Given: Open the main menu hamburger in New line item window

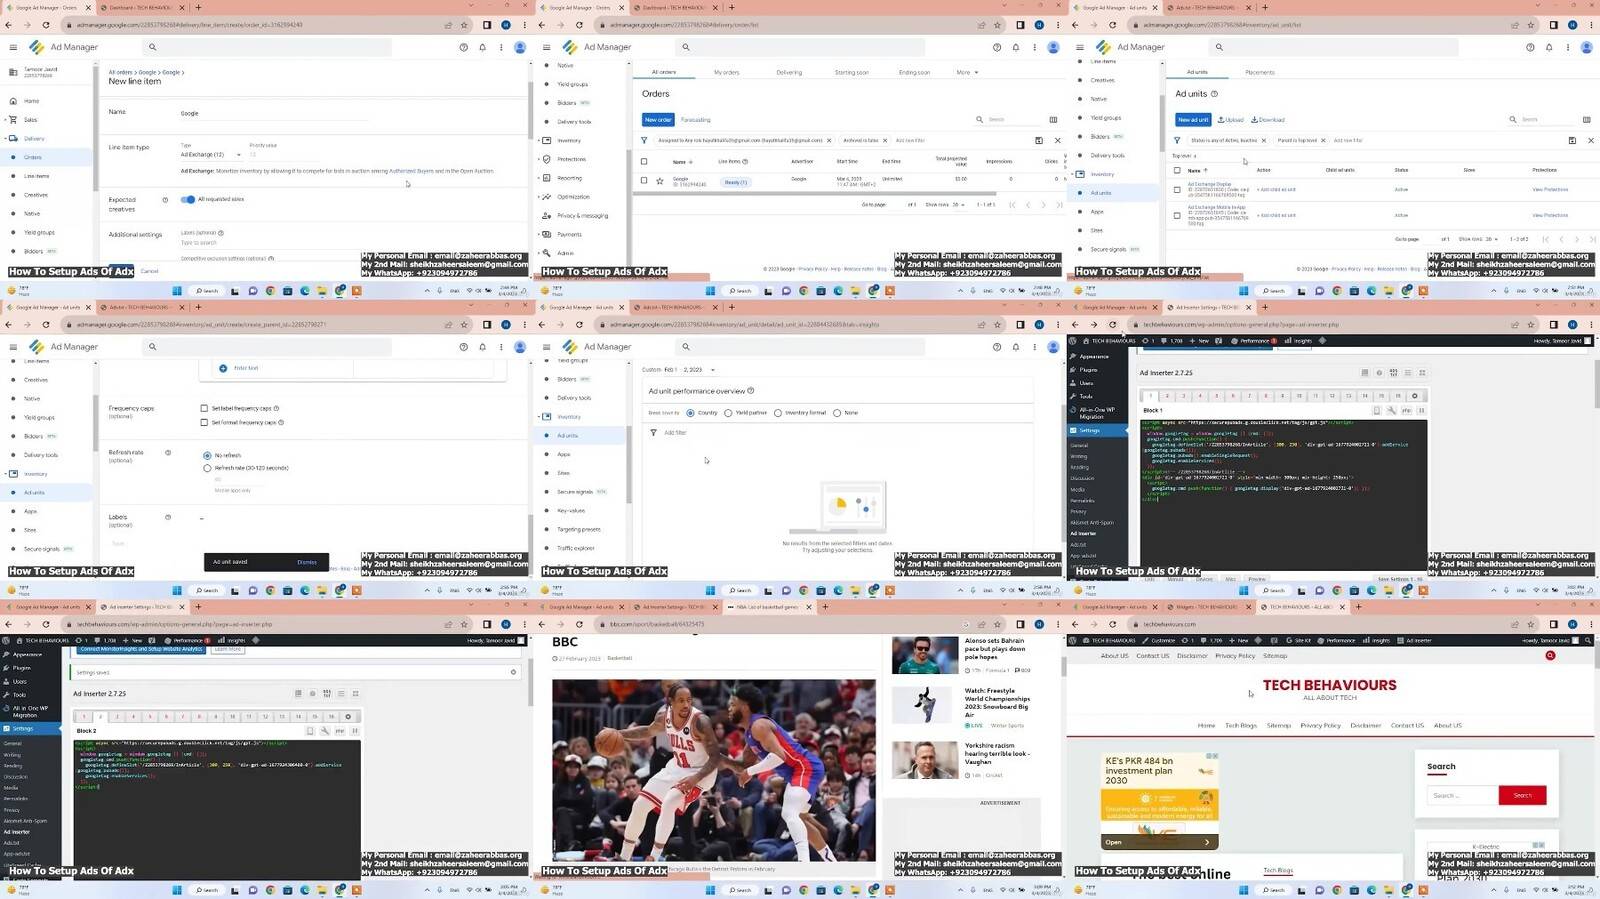Looking at the screenshot, I should pos(13,47).
